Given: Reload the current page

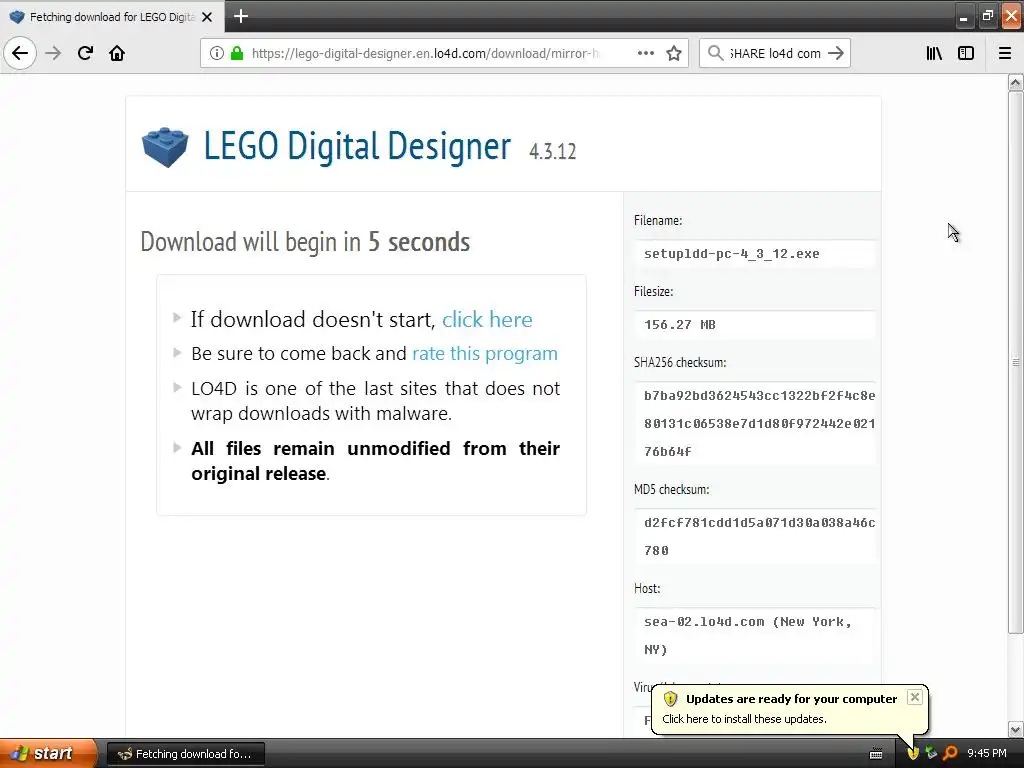Looking at the screenshot, I should pyautogui.click(x=85, y=53).
